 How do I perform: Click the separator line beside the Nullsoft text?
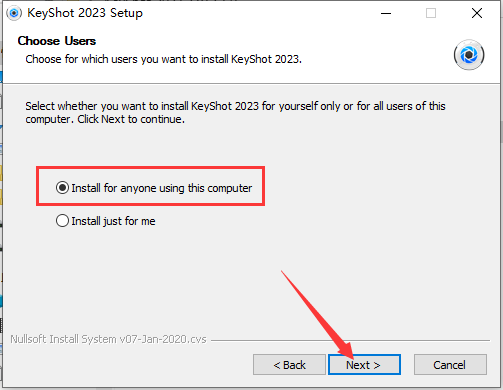coord(350,340)
